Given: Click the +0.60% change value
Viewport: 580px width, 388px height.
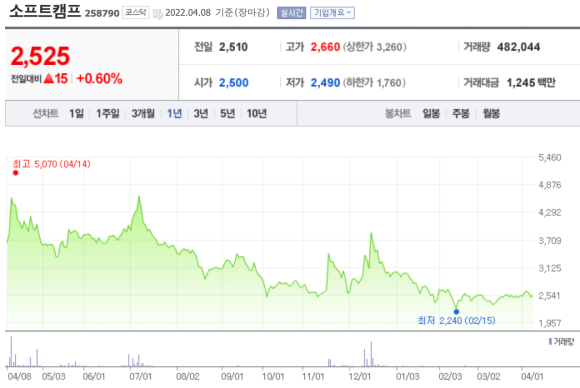Looking at the screenshot, I should 99,78.
